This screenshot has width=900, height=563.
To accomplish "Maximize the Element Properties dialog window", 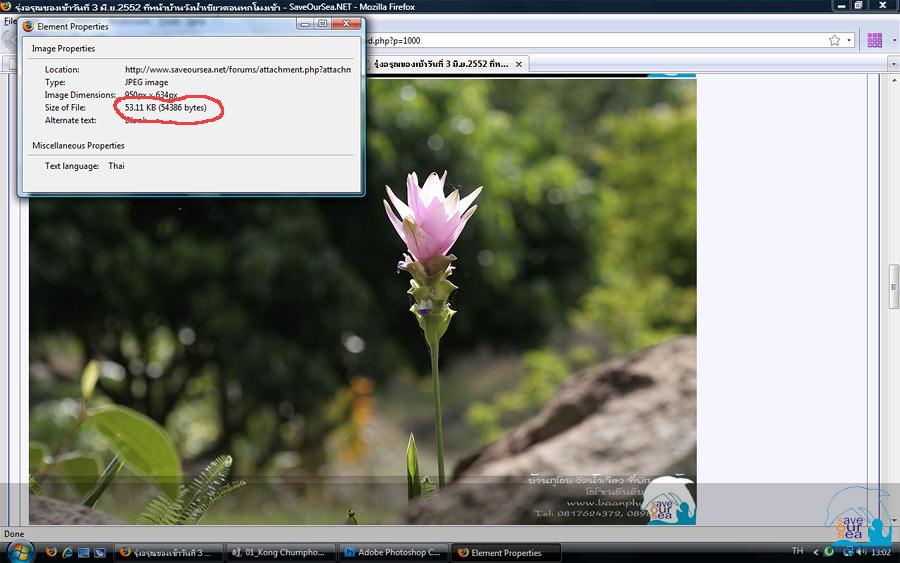I will 322,24.
